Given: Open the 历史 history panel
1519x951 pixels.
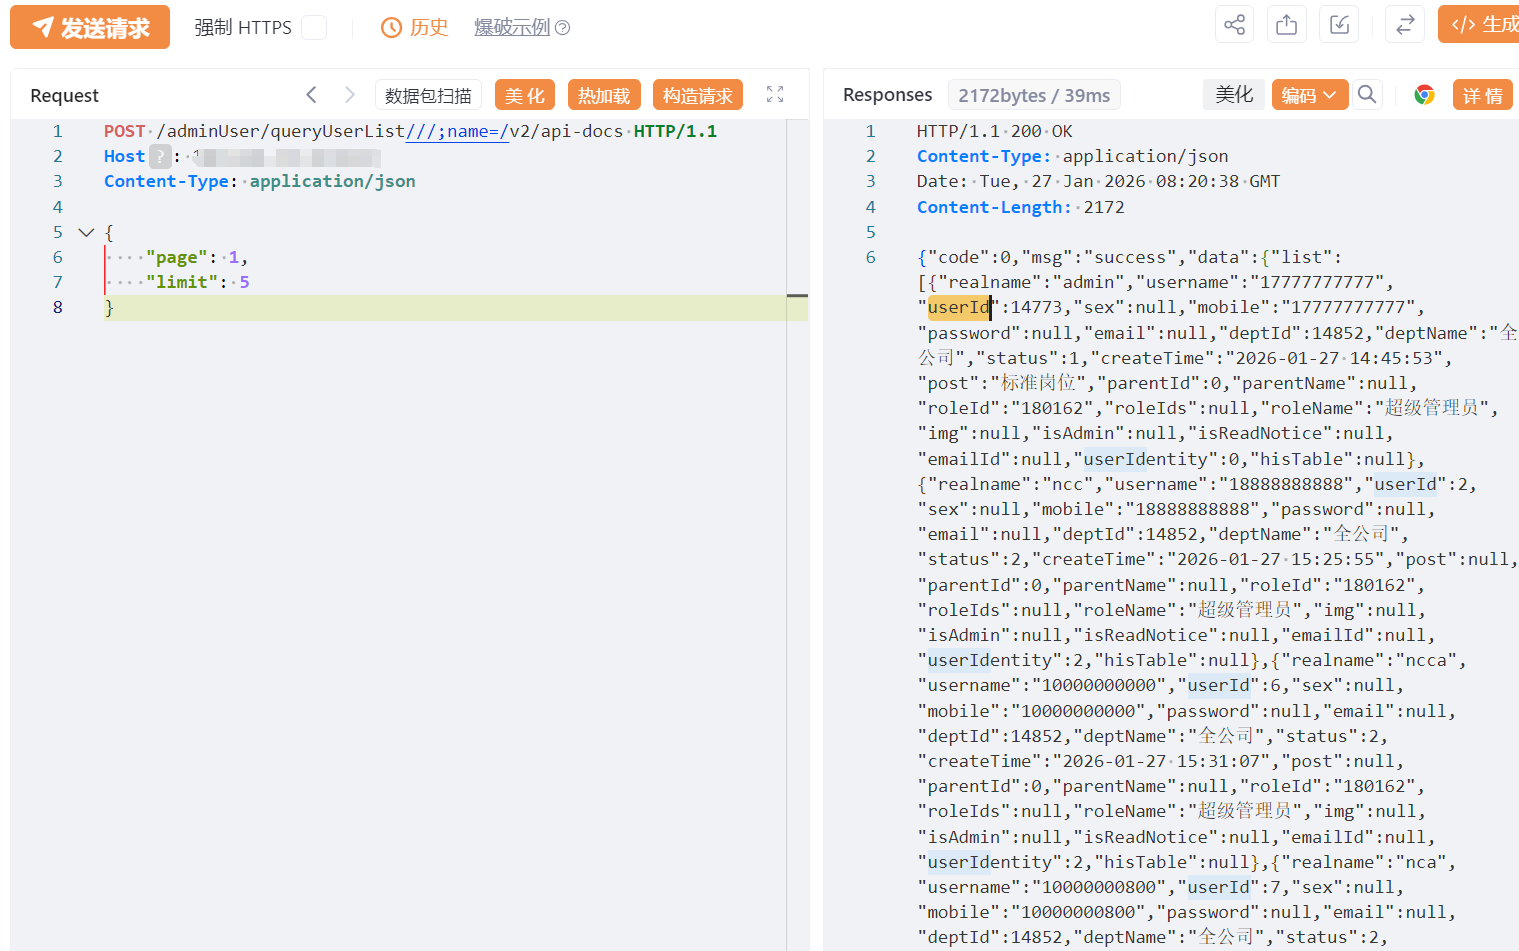Looking at the screenshot, I should 415,27.
